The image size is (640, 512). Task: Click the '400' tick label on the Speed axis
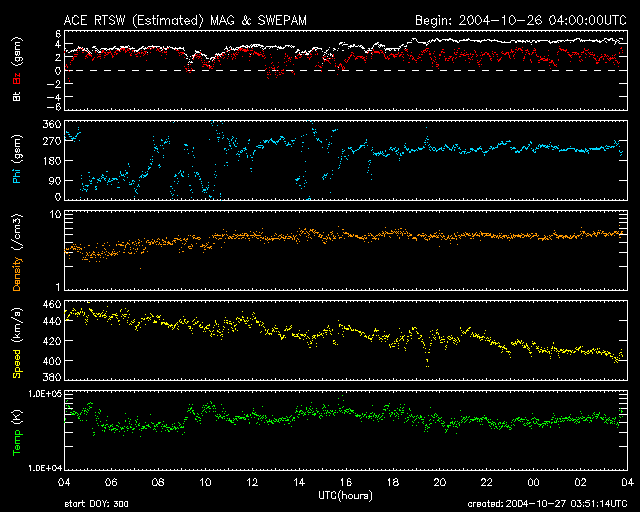click(52, 361)
